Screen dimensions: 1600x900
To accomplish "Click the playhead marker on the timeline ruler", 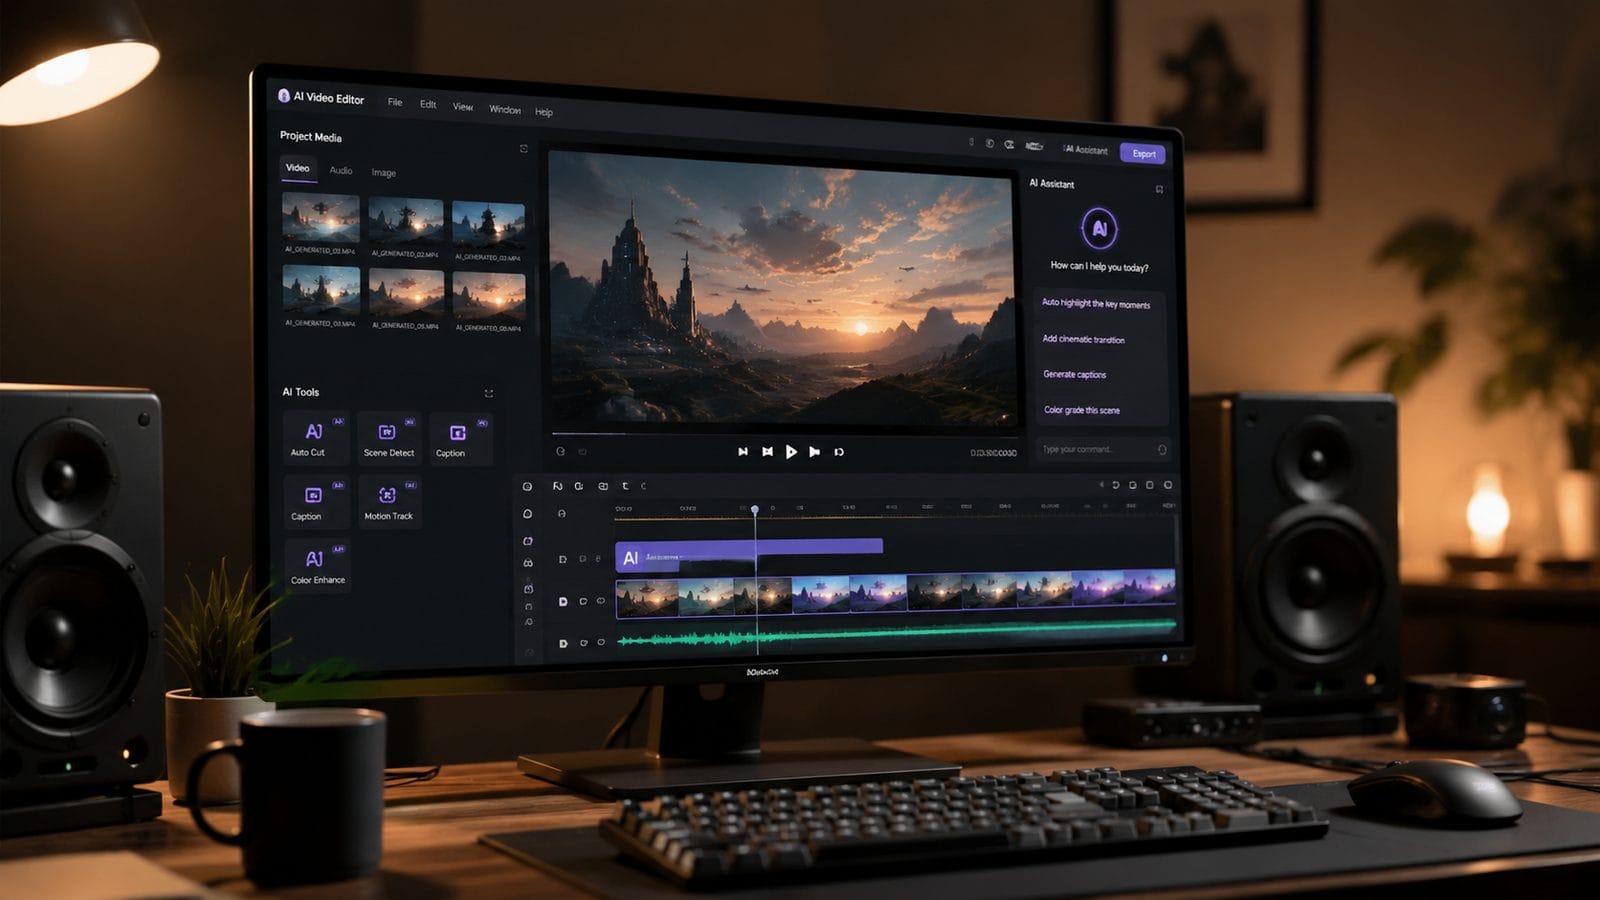I will (755, 510).
